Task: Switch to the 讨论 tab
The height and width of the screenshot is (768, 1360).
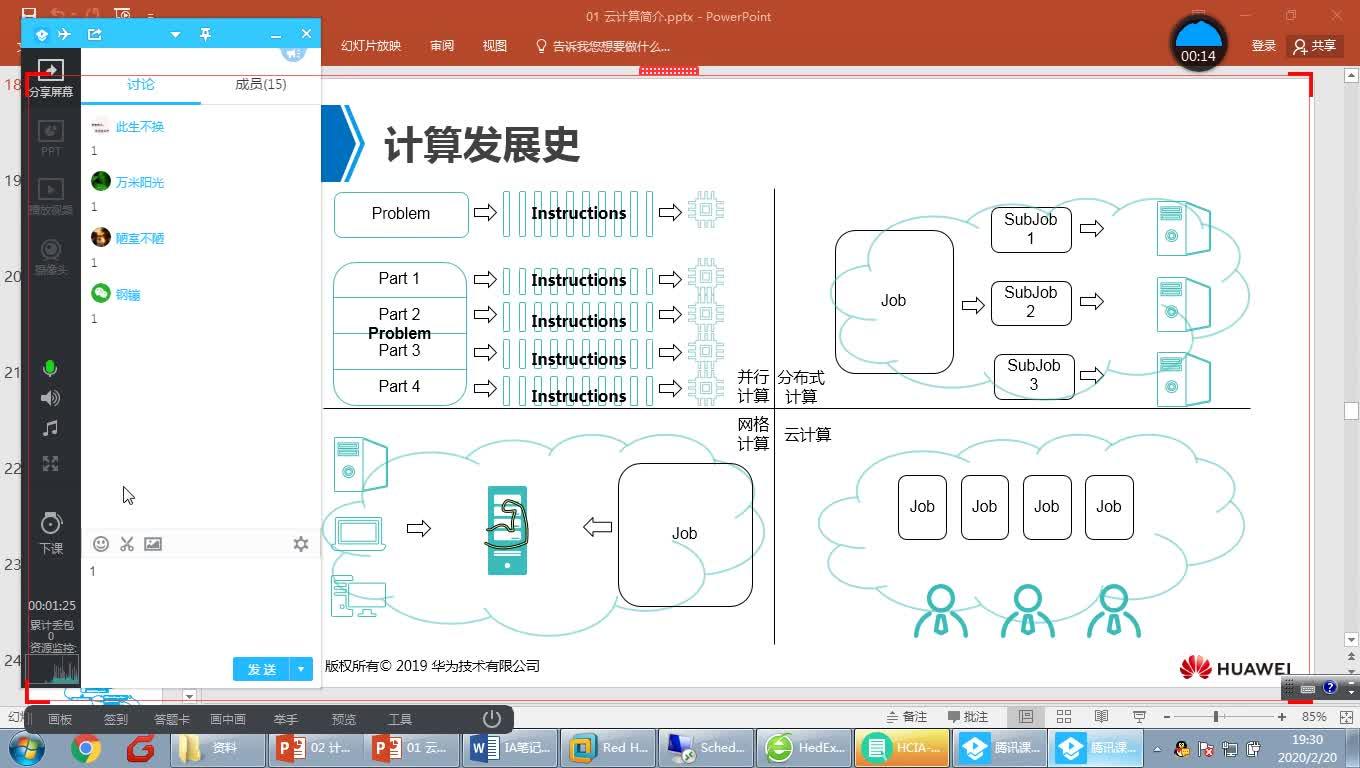Action: pos(141,85)
